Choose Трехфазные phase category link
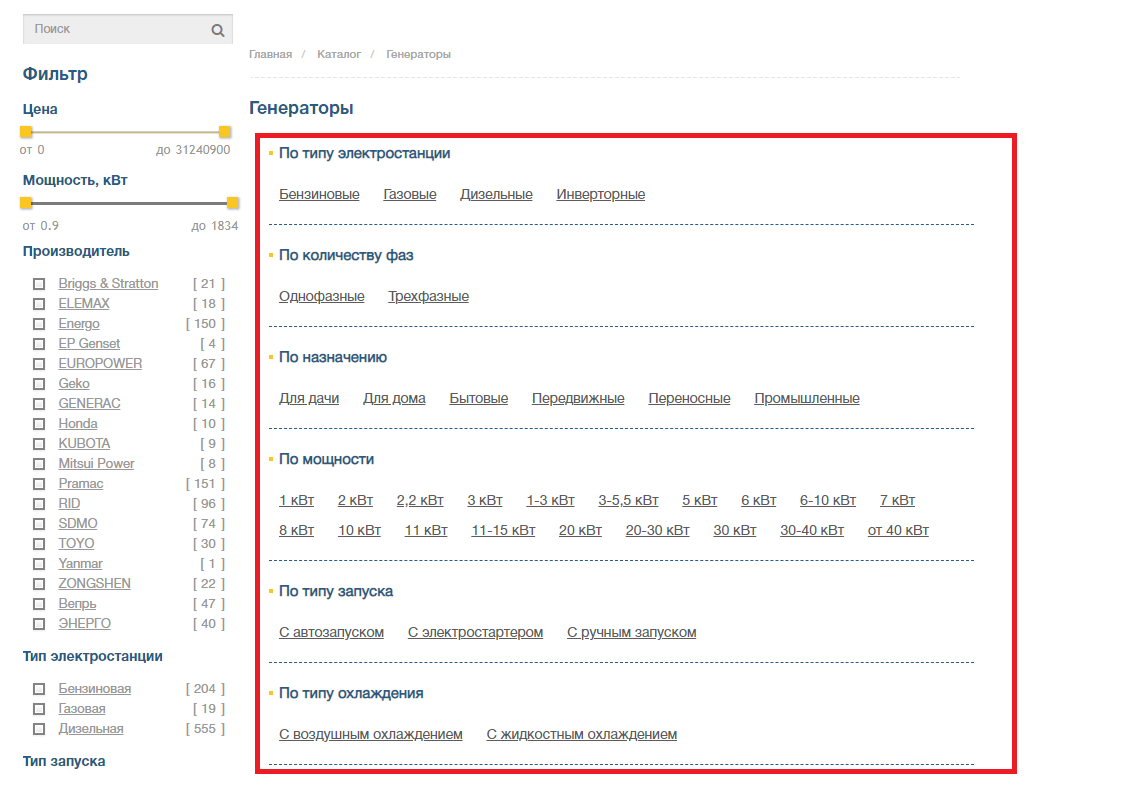 (428, 297)
